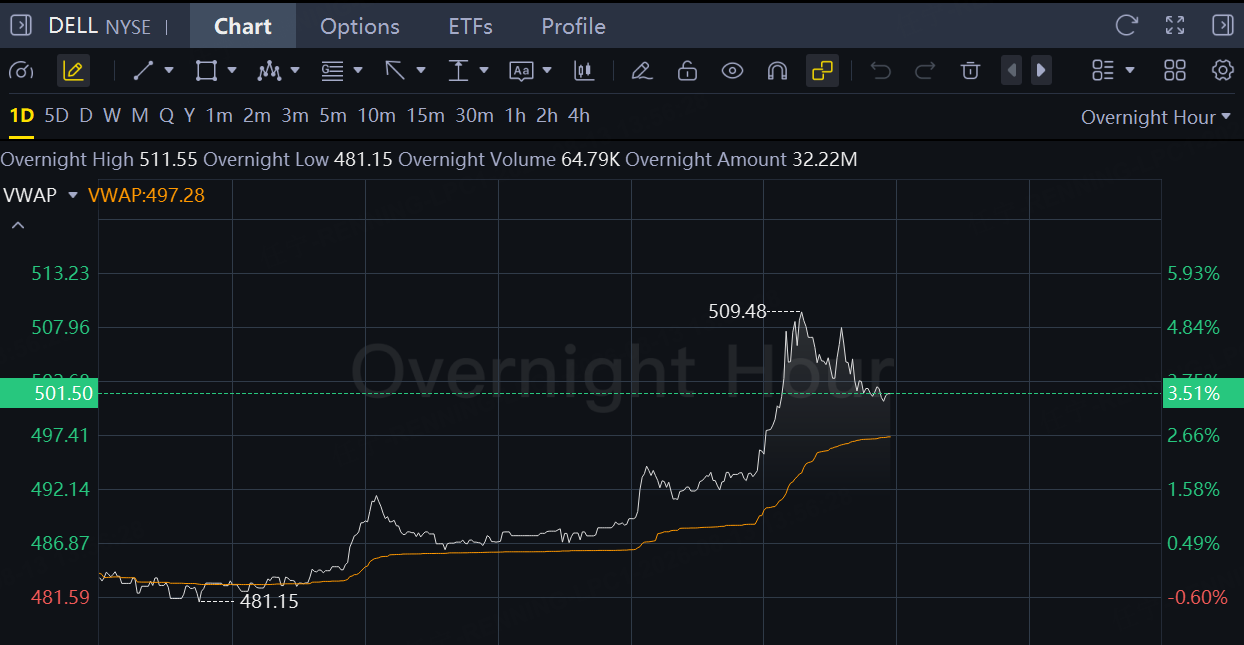Open chart settings gear icon
This screenshot has height=645, width=1244.
tap(1222, 71)
